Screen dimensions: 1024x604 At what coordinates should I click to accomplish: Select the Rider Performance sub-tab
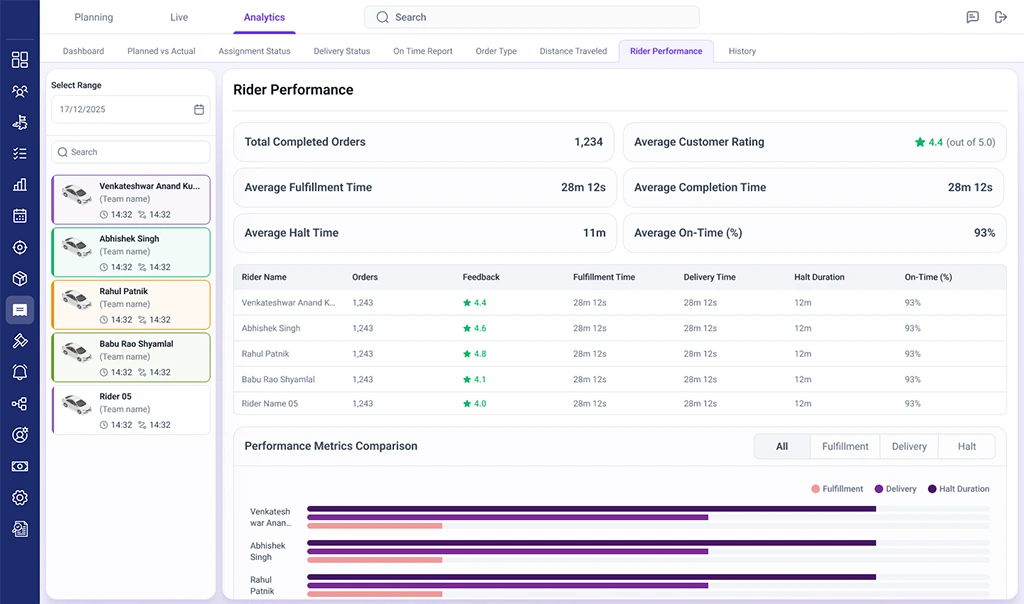pyautogui.click(x=666, y=51)
